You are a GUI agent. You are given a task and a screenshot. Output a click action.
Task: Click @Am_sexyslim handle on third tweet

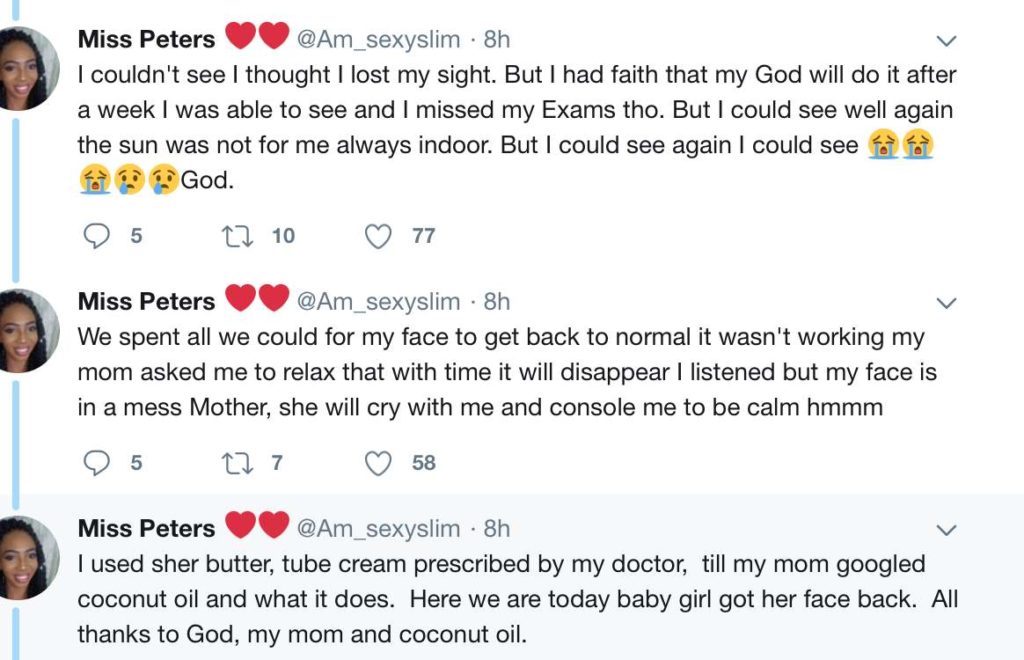point(379,528)
